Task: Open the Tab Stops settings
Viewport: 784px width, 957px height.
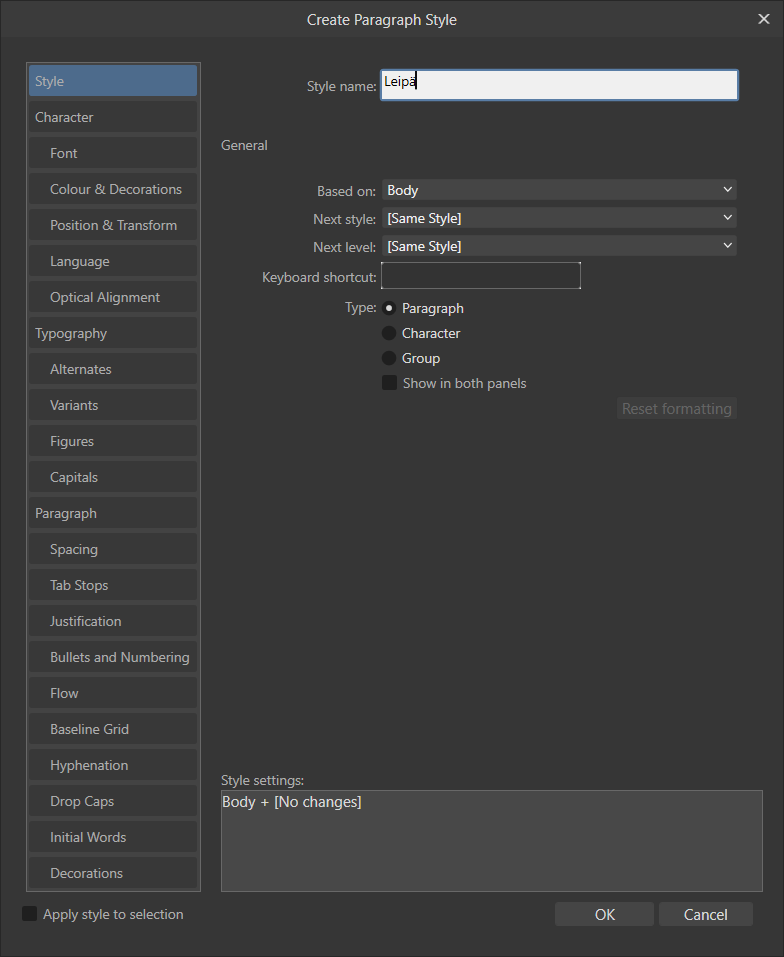Action: click(x=113, y=585)
